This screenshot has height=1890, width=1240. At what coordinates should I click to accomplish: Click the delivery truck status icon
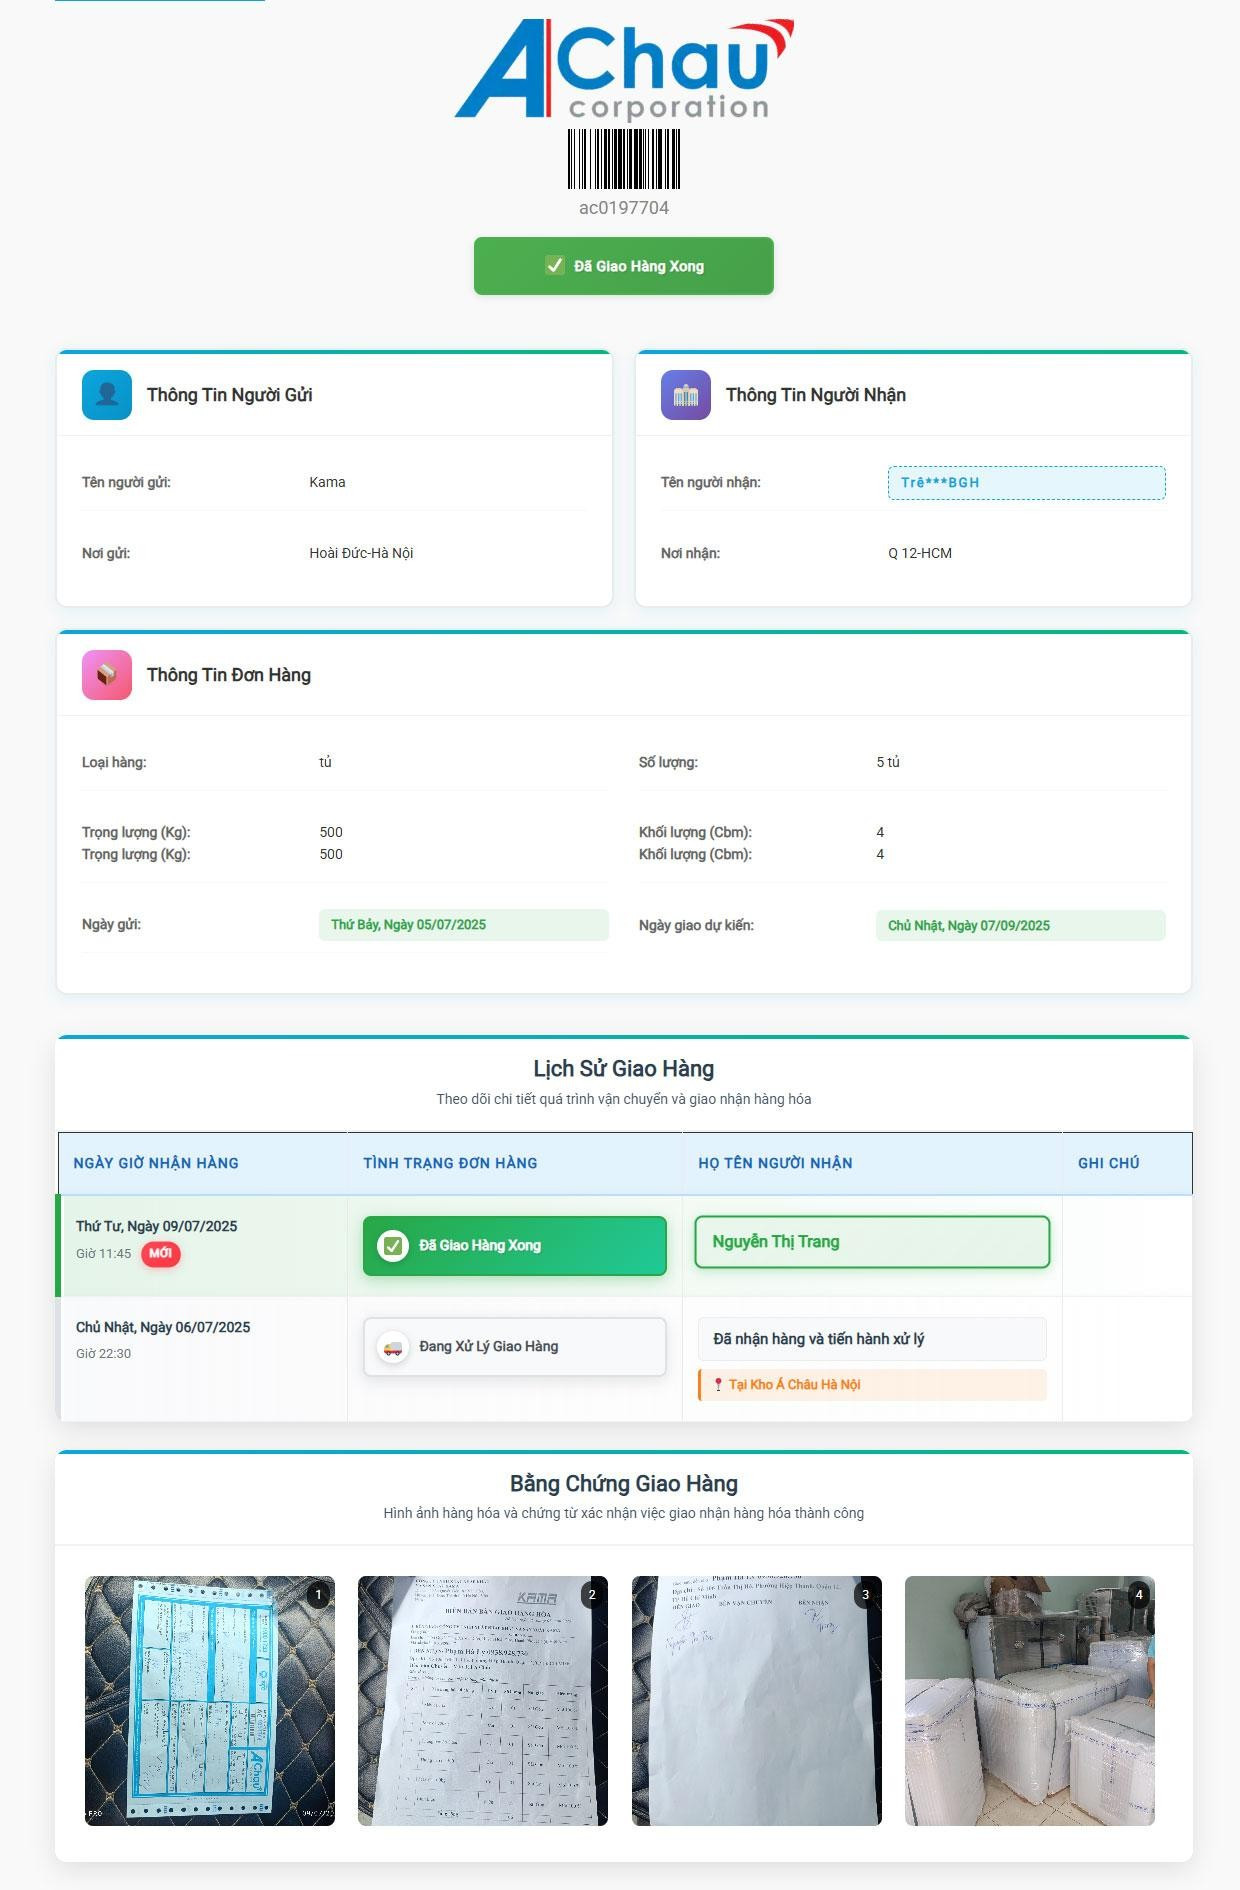point(393,1347)
